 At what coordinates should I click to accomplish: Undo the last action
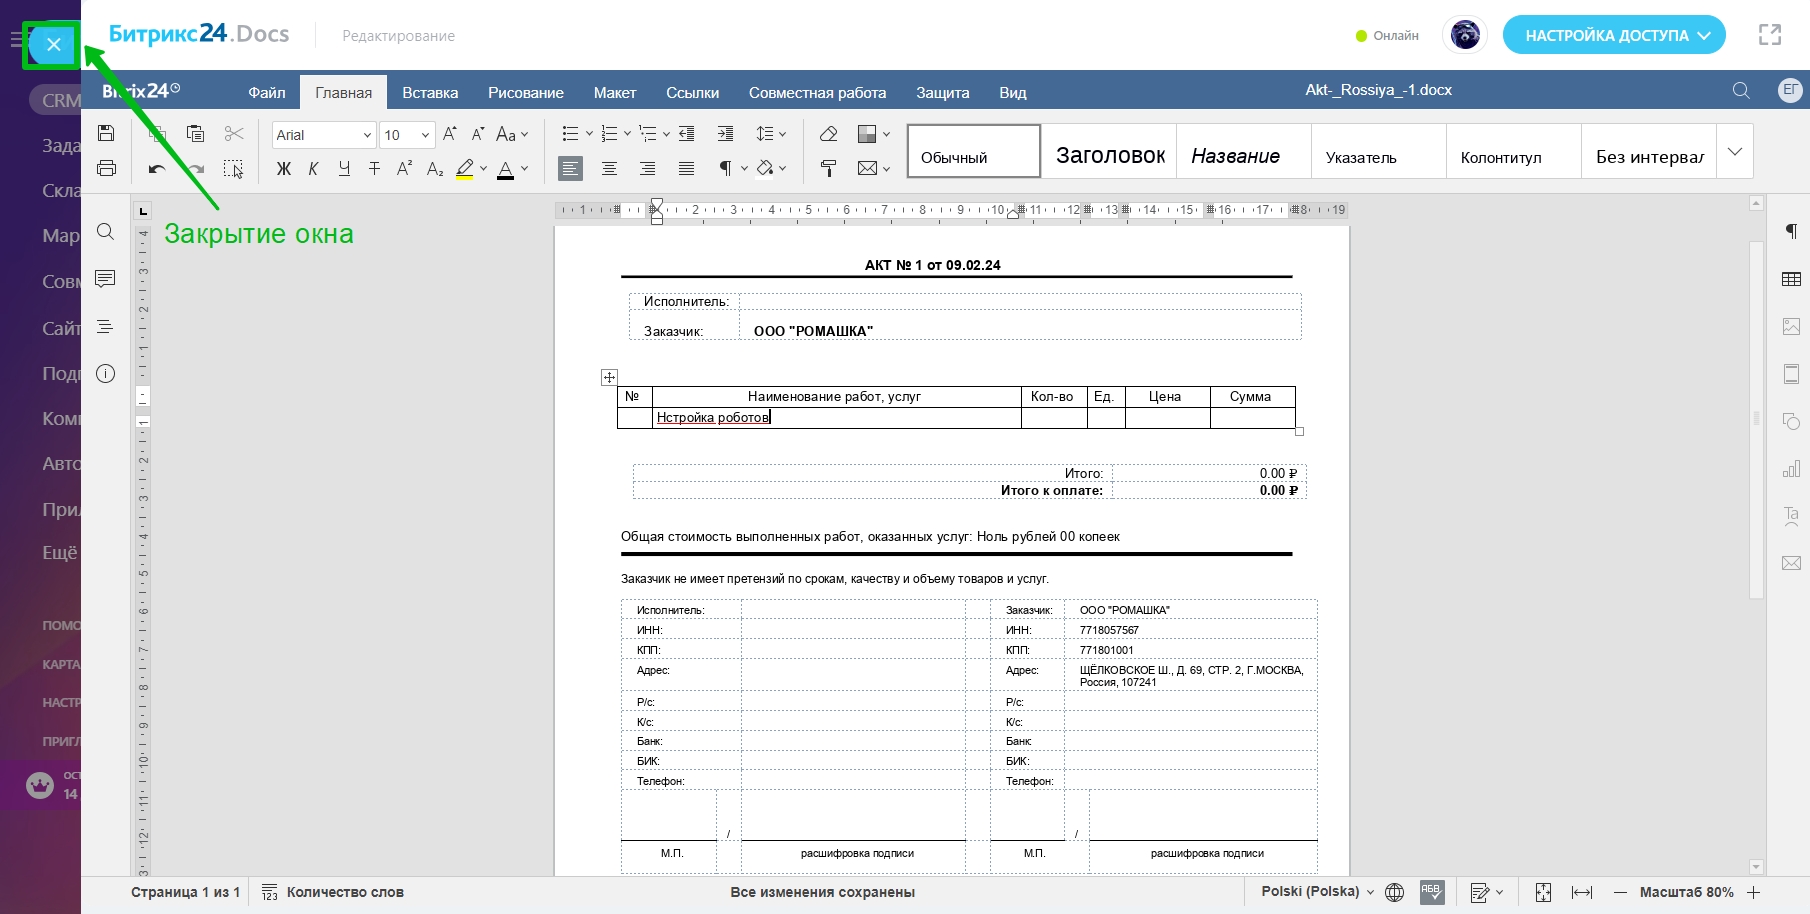coord(156,169)
